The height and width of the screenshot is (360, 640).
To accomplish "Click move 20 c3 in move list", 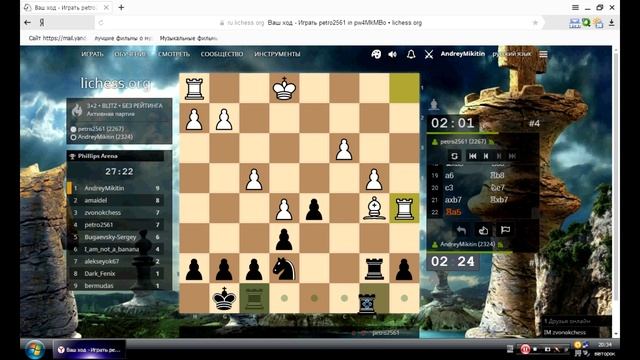I will coord(449,188).
